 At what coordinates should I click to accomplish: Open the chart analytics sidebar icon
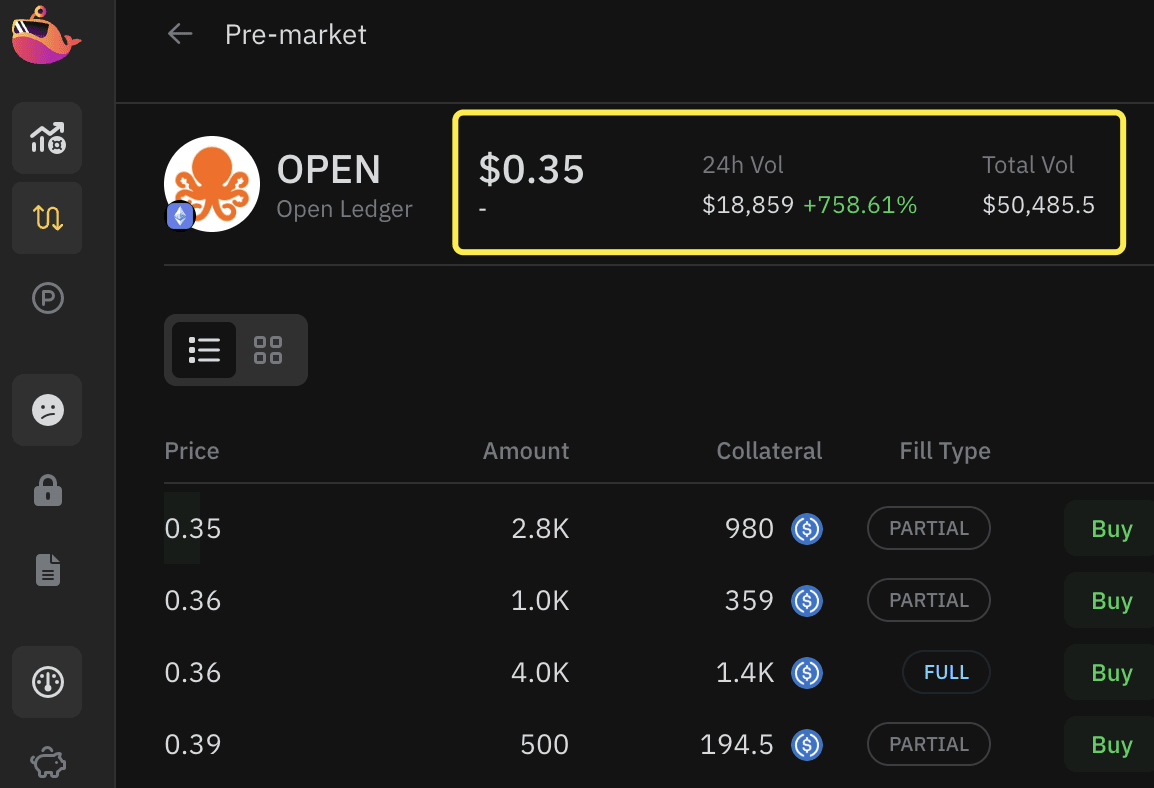47,138
